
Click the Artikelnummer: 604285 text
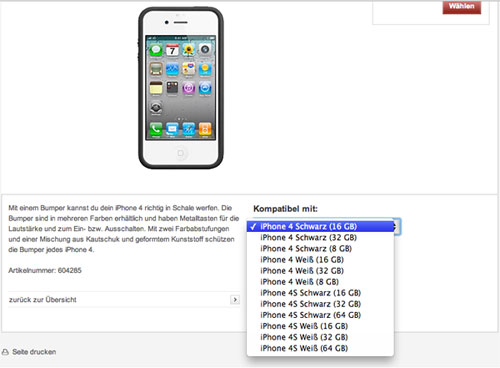click(45, 270)
